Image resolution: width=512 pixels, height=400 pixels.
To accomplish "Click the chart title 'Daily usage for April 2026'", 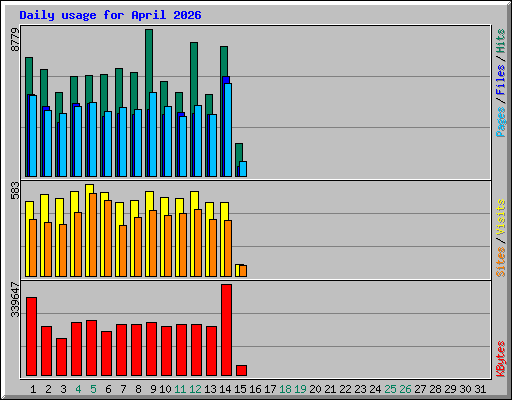I will pyautogui.click(x=110, y=15).
